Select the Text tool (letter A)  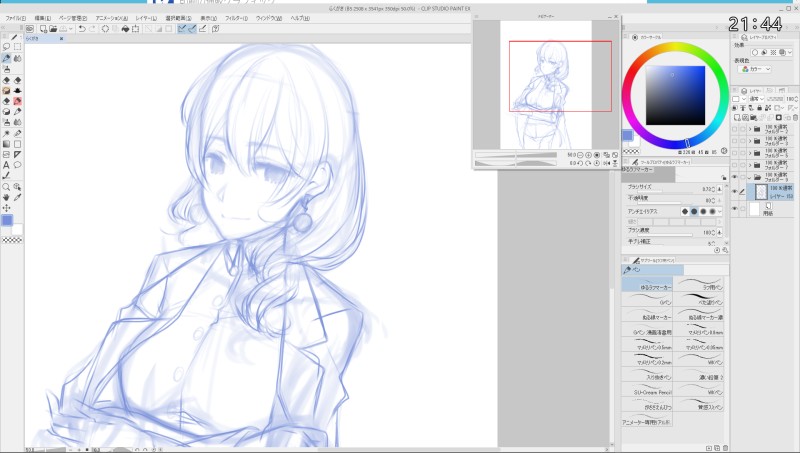pos(6,165)
